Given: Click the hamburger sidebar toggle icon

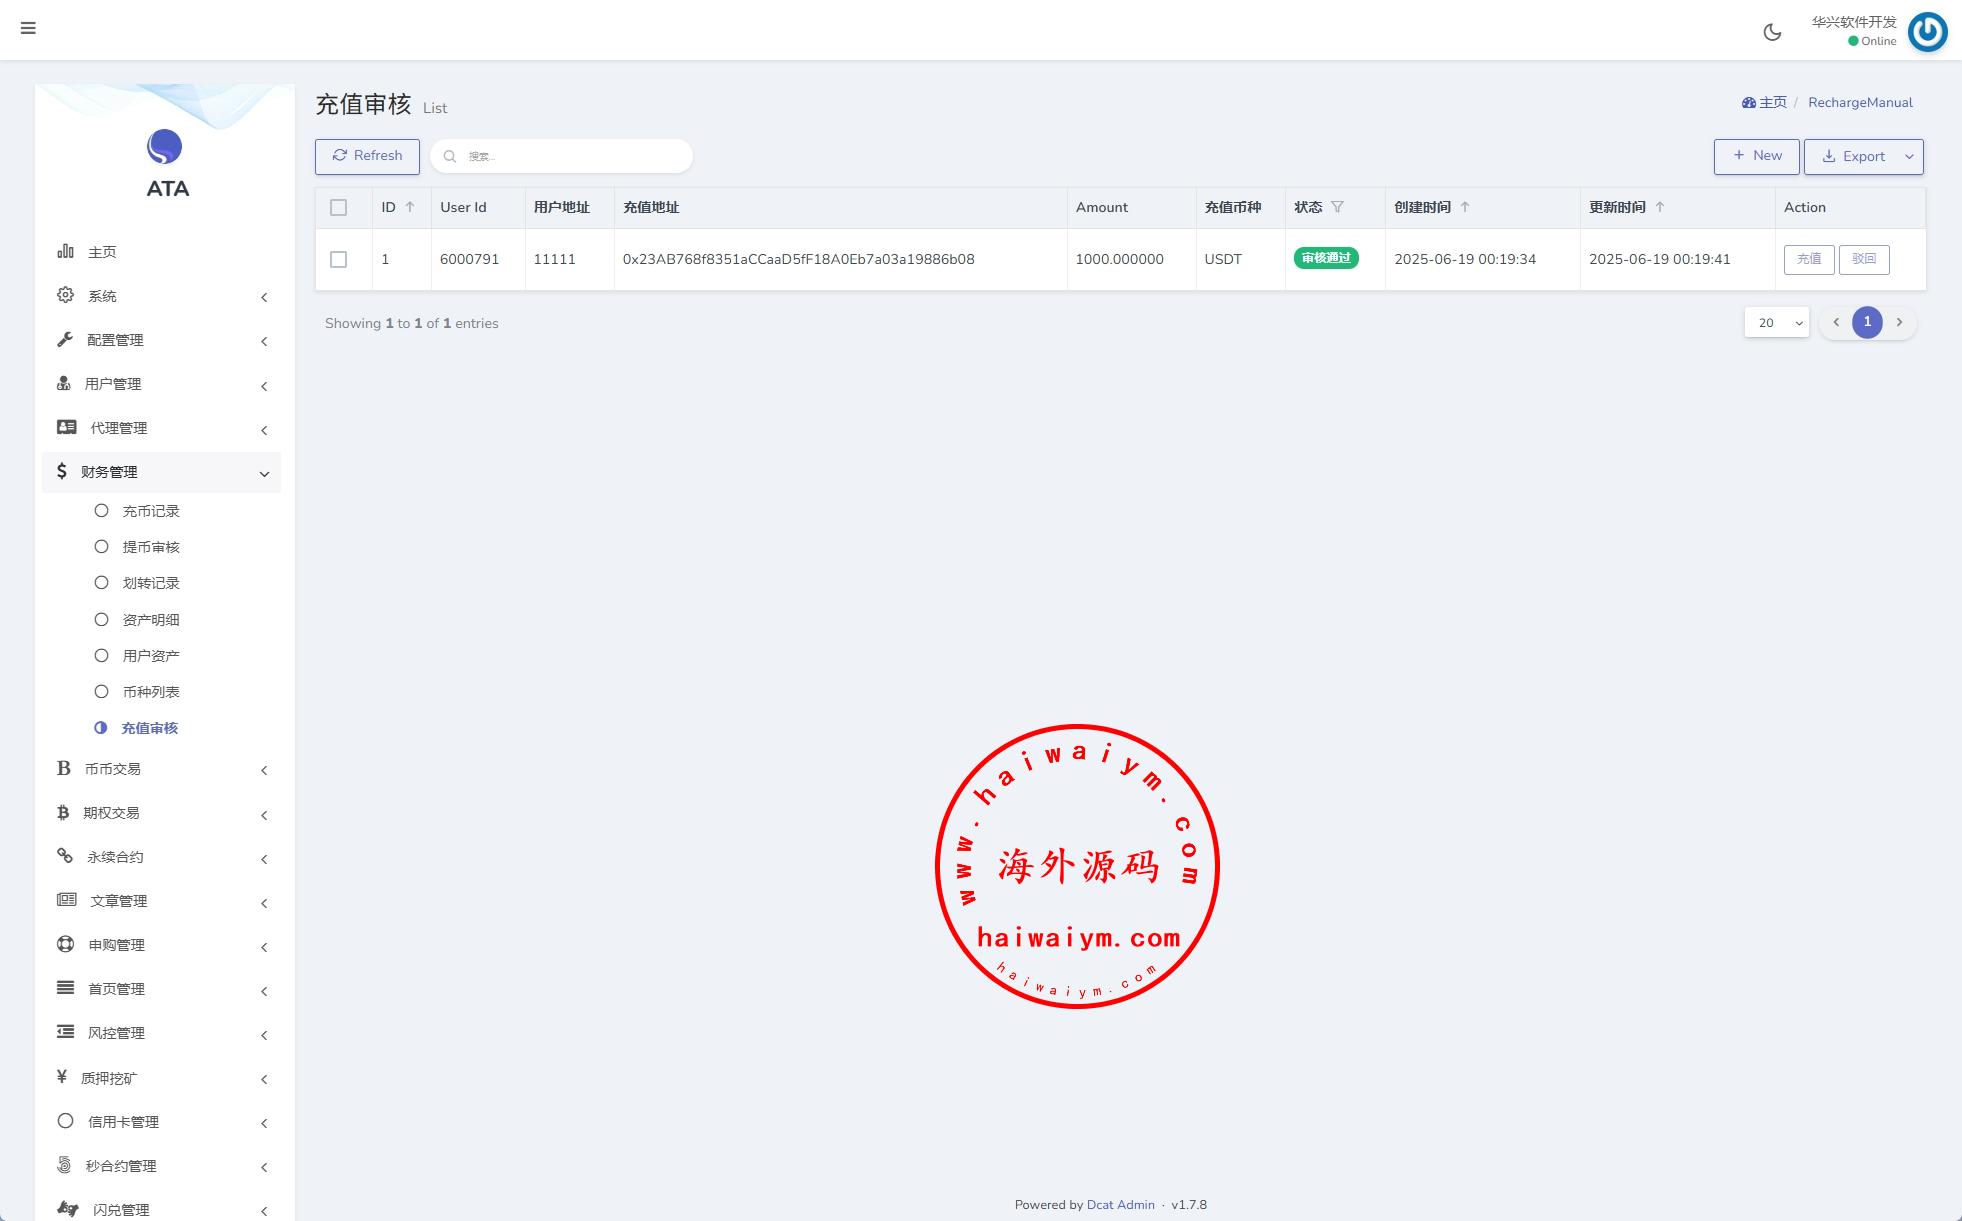Looking at the screenshot, I should [x=28, y=28].
